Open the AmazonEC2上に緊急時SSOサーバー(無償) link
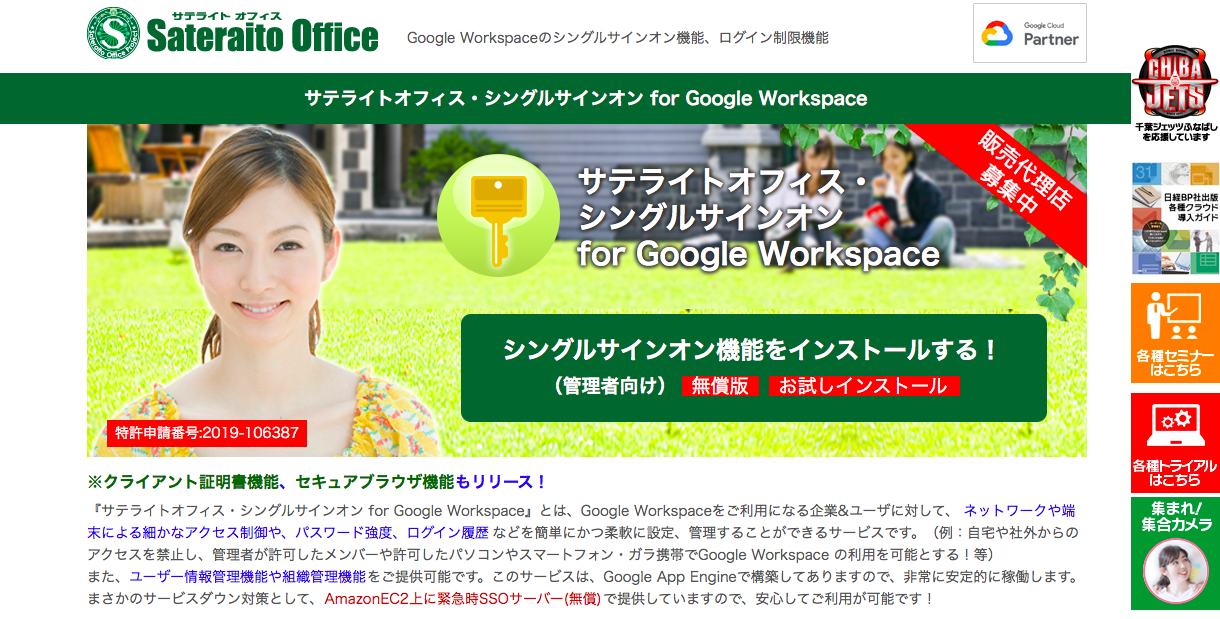This screenshot has height=619, width=1220. [463, 599]
